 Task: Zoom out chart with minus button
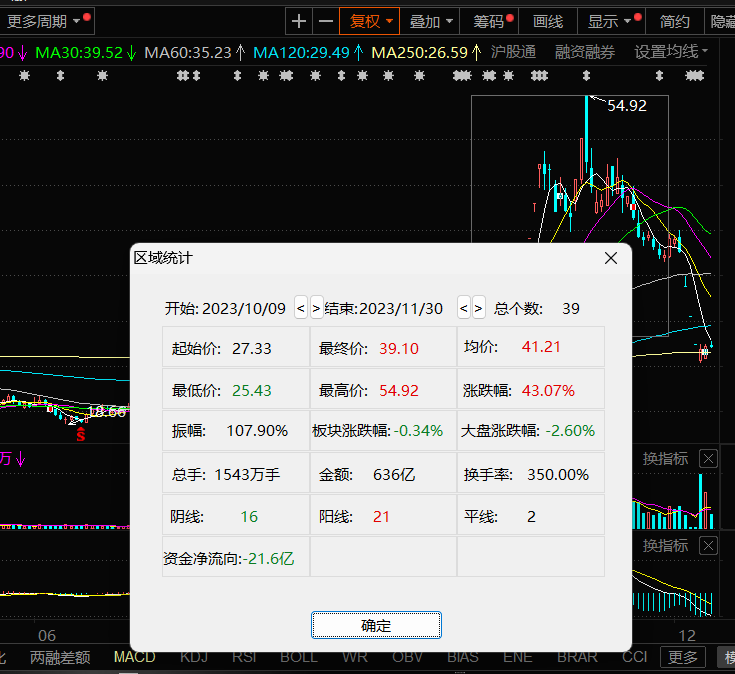point(326,21)
